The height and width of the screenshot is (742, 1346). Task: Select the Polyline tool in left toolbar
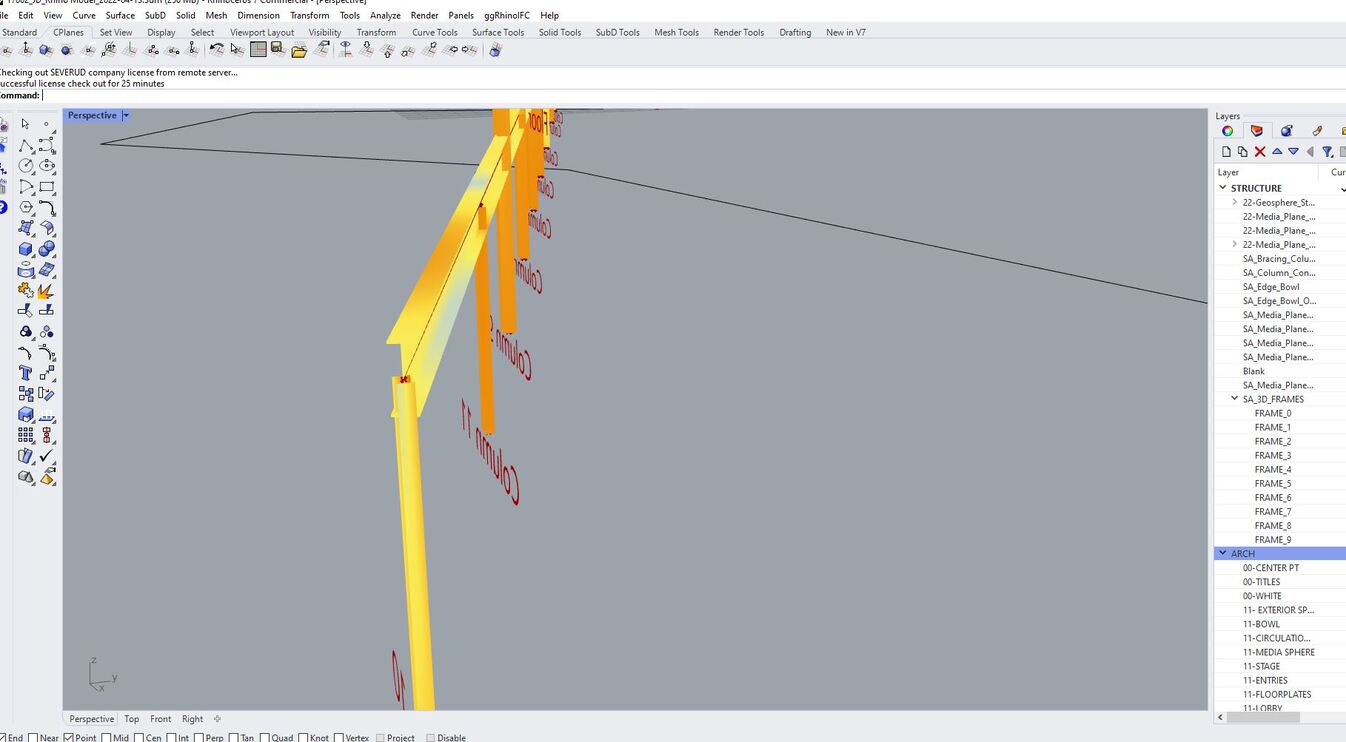(x=26, y=146)
